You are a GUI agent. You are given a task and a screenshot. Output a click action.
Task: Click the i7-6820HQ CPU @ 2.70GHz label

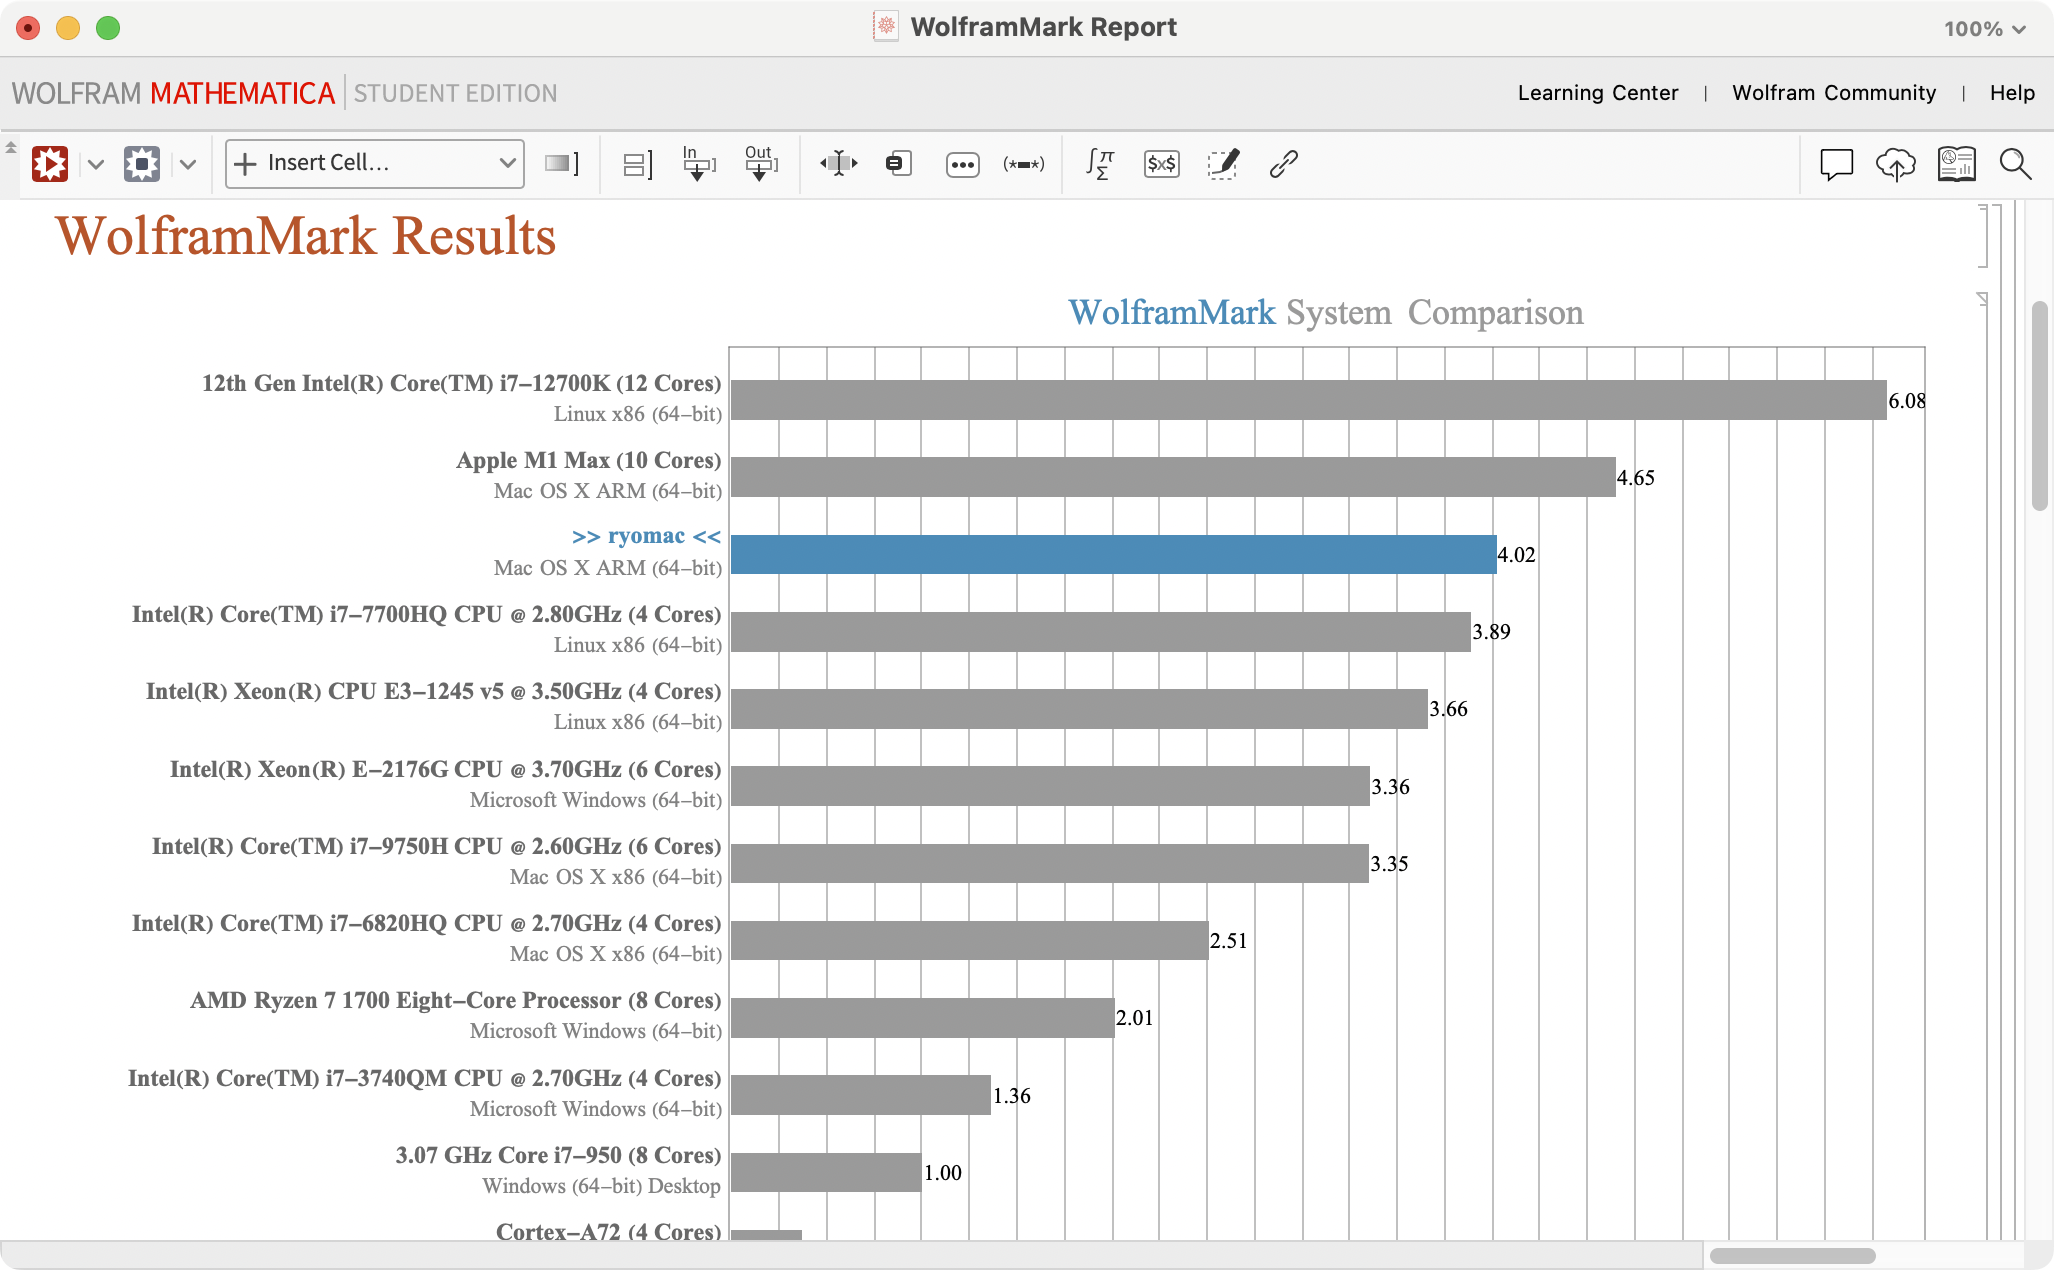[426, 924]
